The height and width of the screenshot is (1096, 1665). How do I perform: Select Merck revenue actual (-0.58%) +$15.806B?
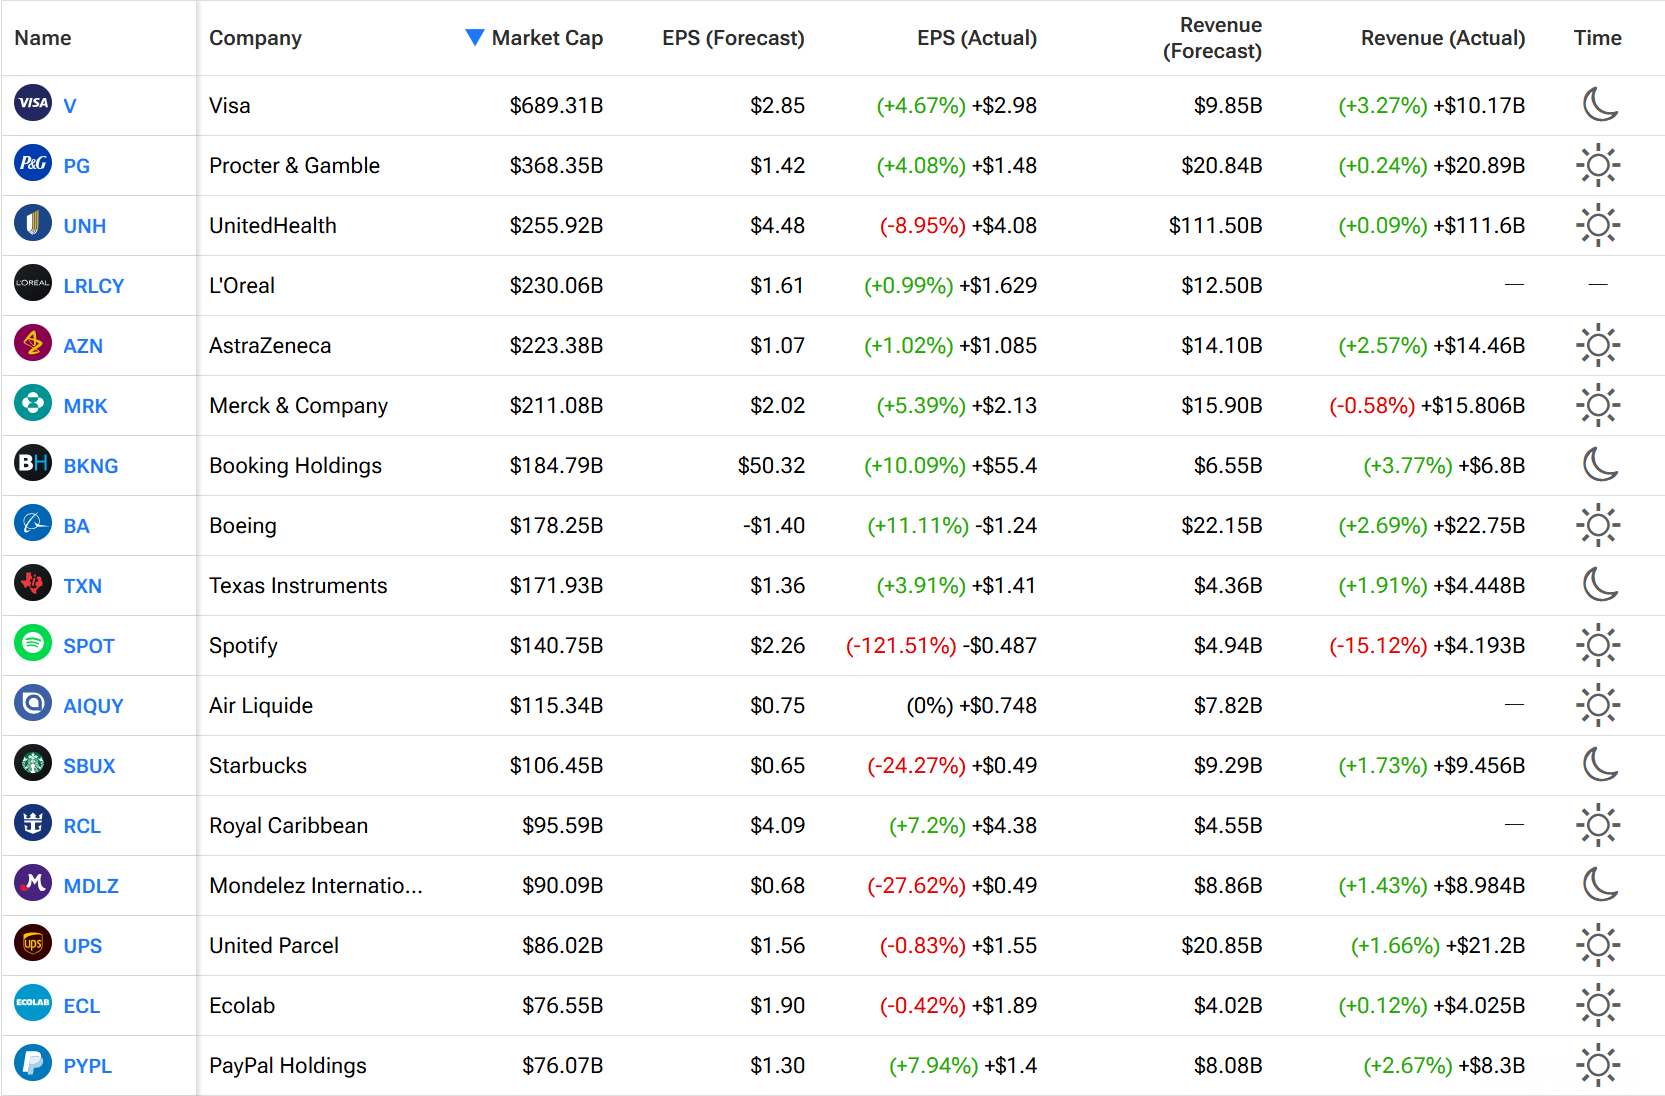pyautogui.click(x=1427, y=406)
